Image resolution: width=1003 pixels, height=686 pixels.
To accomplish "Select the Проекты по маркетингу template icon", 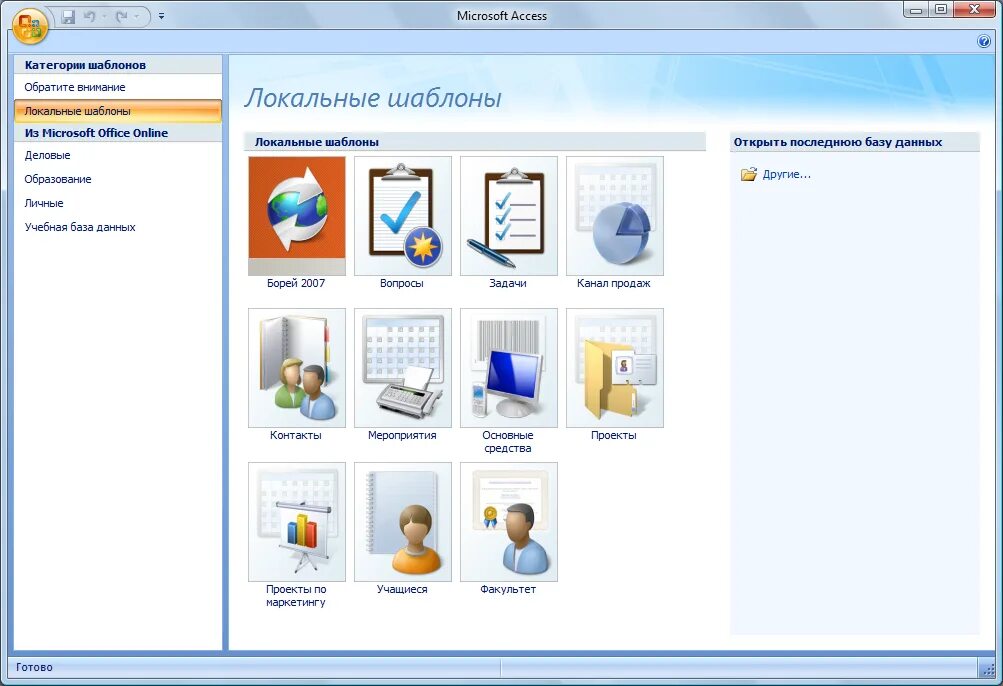I will [x=297, y=522].
